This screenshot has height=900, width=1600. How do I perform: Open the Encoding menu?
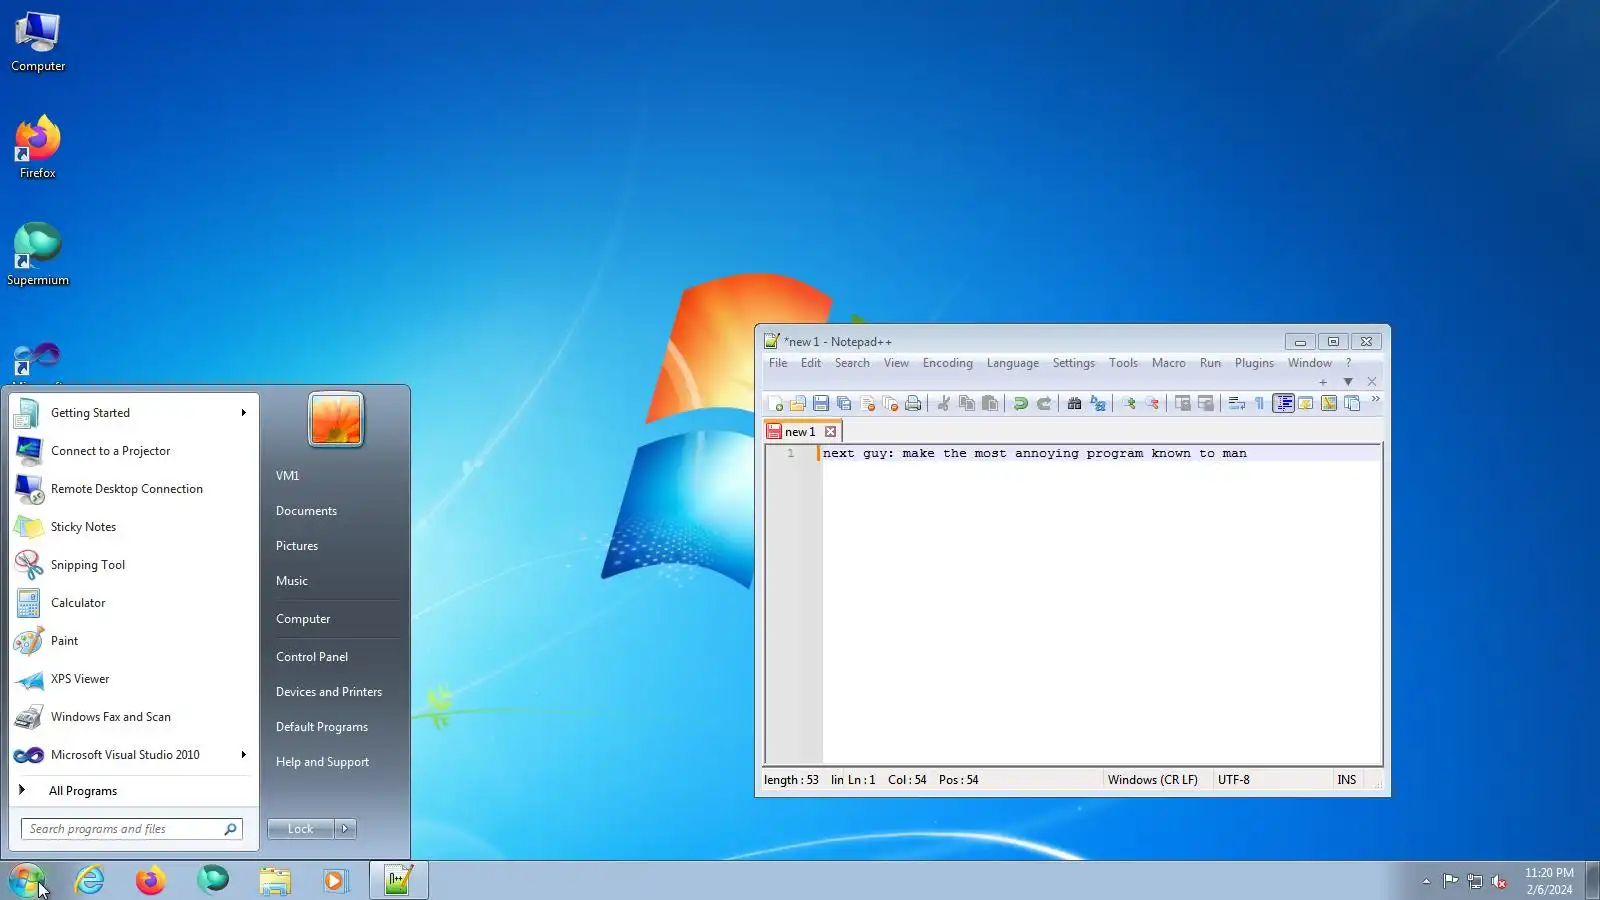tap(947, 363)
